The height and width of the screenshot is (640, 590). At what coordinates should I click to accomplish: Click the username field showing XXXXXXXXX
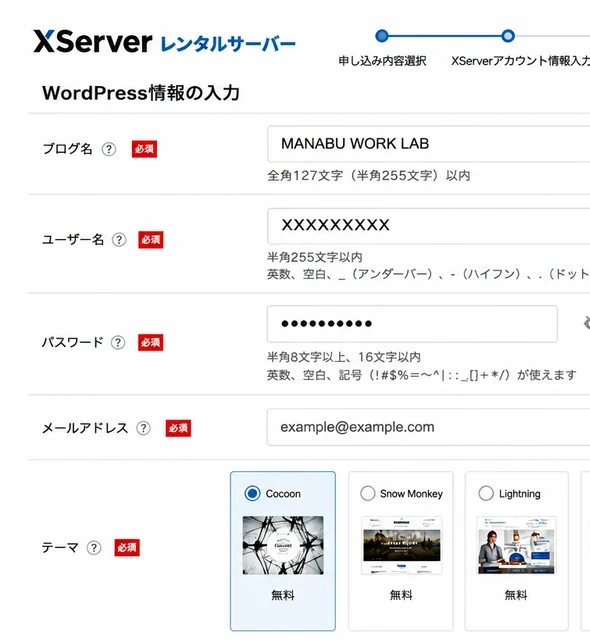pyautogui.click(x=428, y=226)
